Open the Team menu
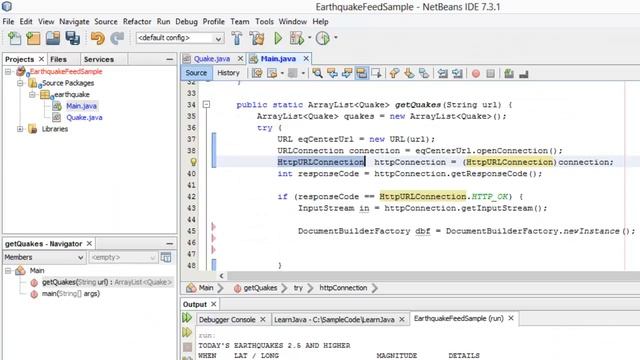This screenshot has width=640, height=360. point(240,22)
